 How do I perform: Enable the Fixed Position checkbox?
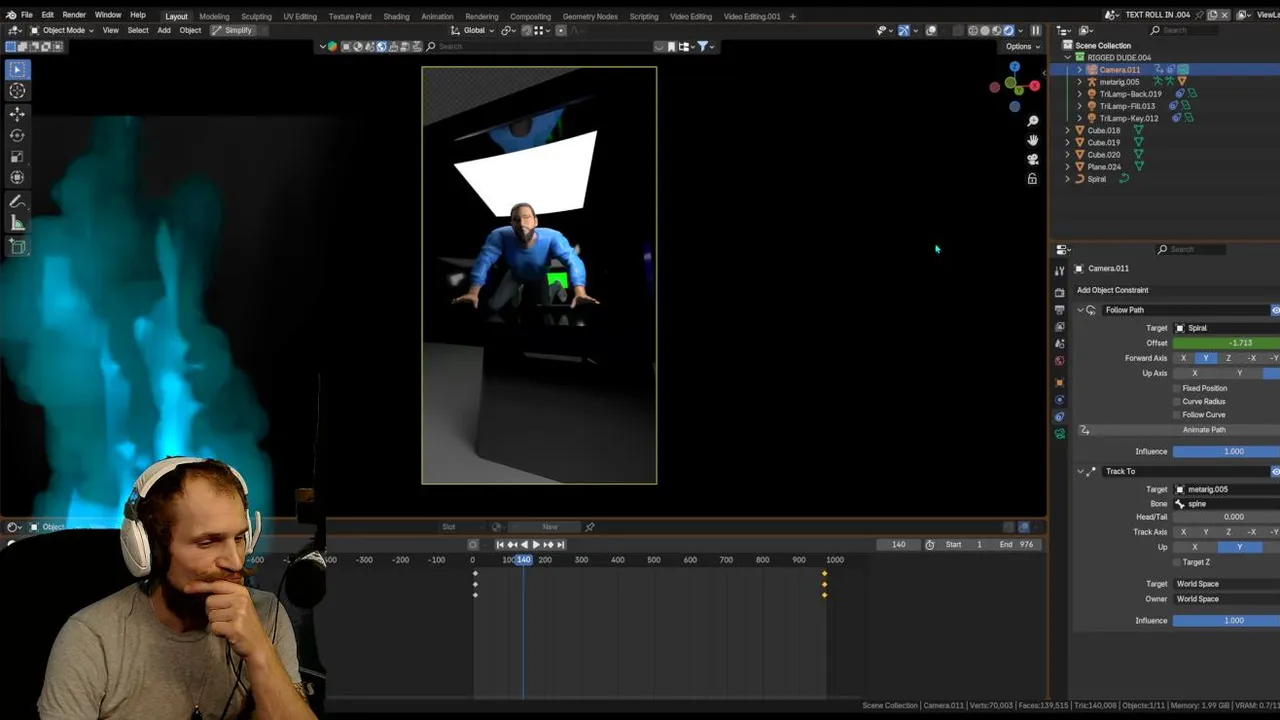pos(1176,388)
